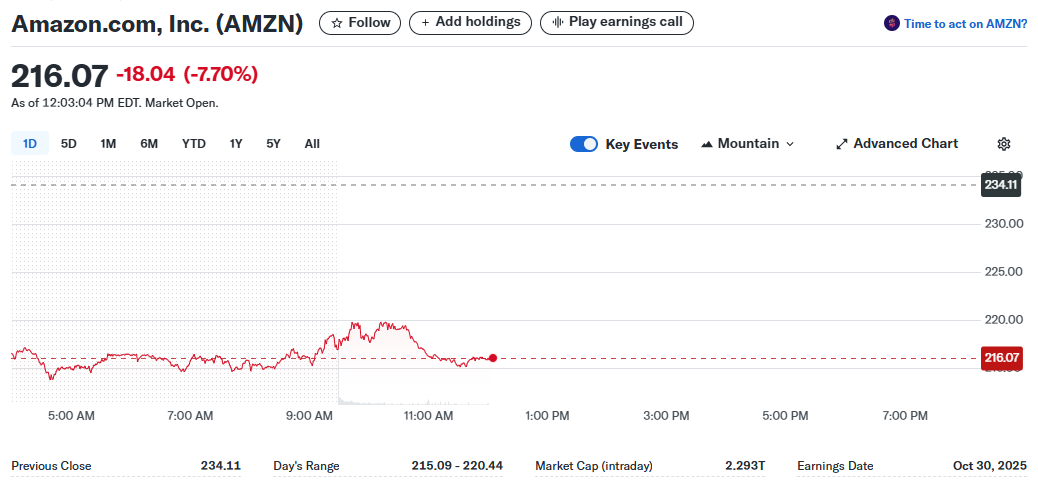
Task: Click the 1:00 PM time axis label
Action: [x=547, y=416]
